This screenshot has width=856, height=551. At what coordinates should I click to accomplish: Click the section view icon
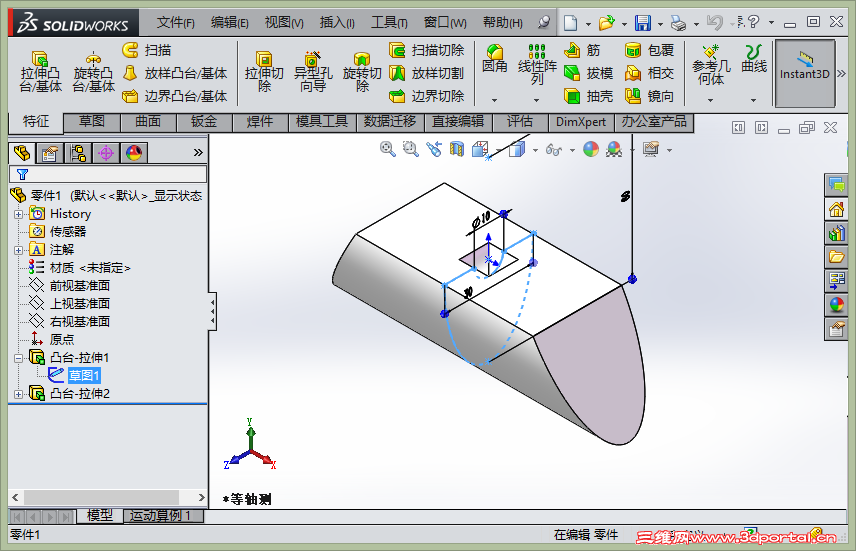(x=457, y=149)
